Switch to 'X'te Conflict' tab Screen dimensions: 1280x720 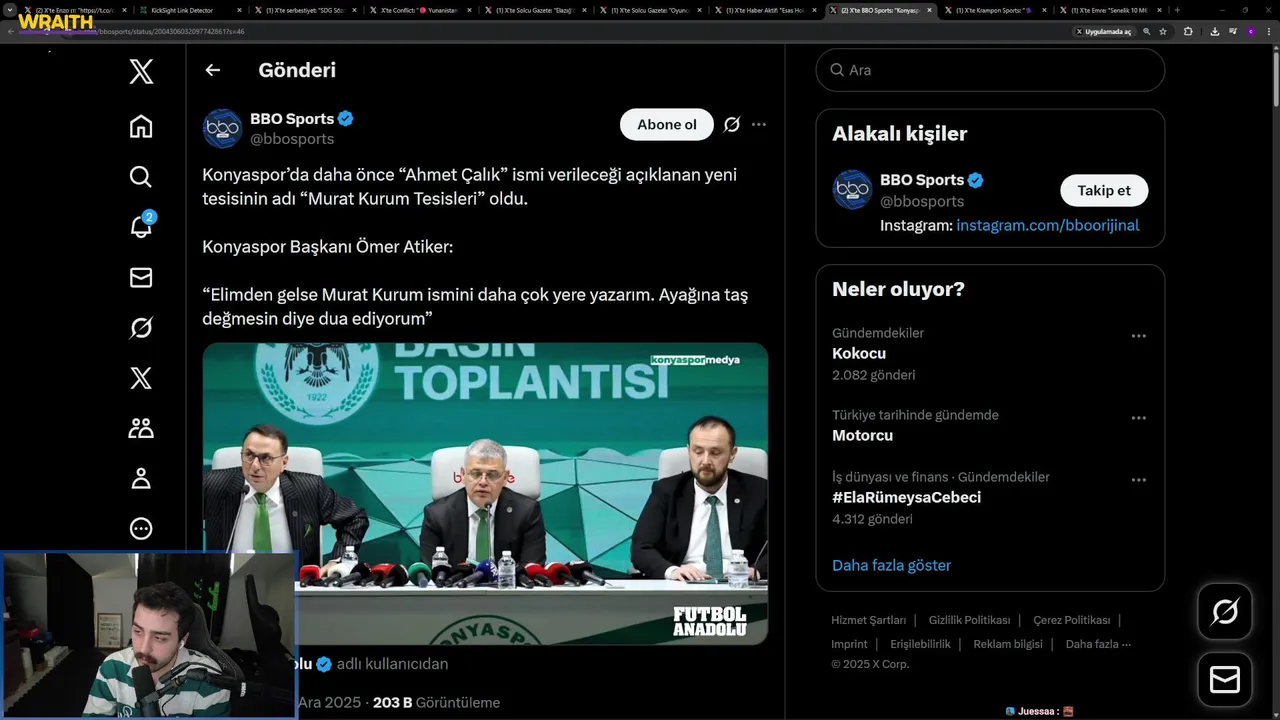click(x=420, y=10)
